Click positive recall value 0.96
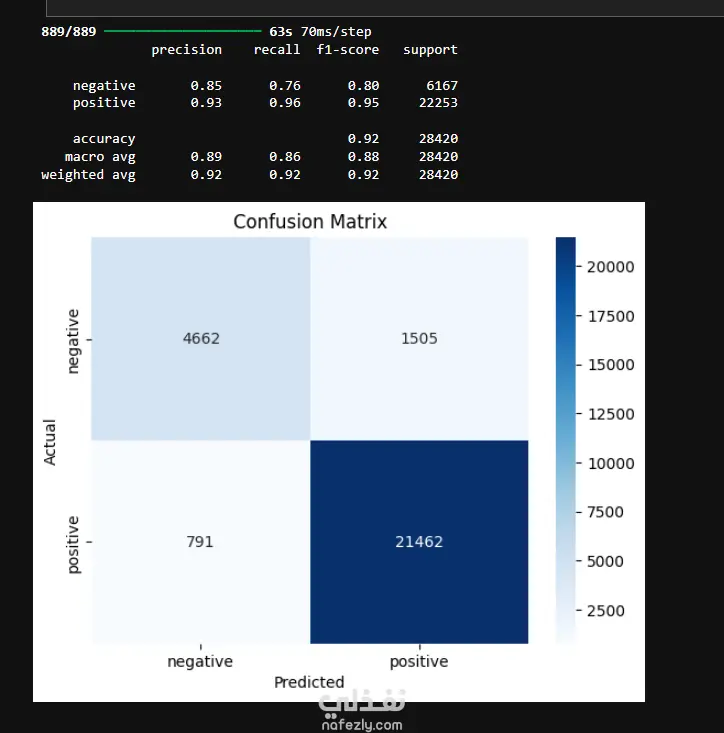Image resolution: width=724 pixels, height=733 pixels. coord(285,102)
